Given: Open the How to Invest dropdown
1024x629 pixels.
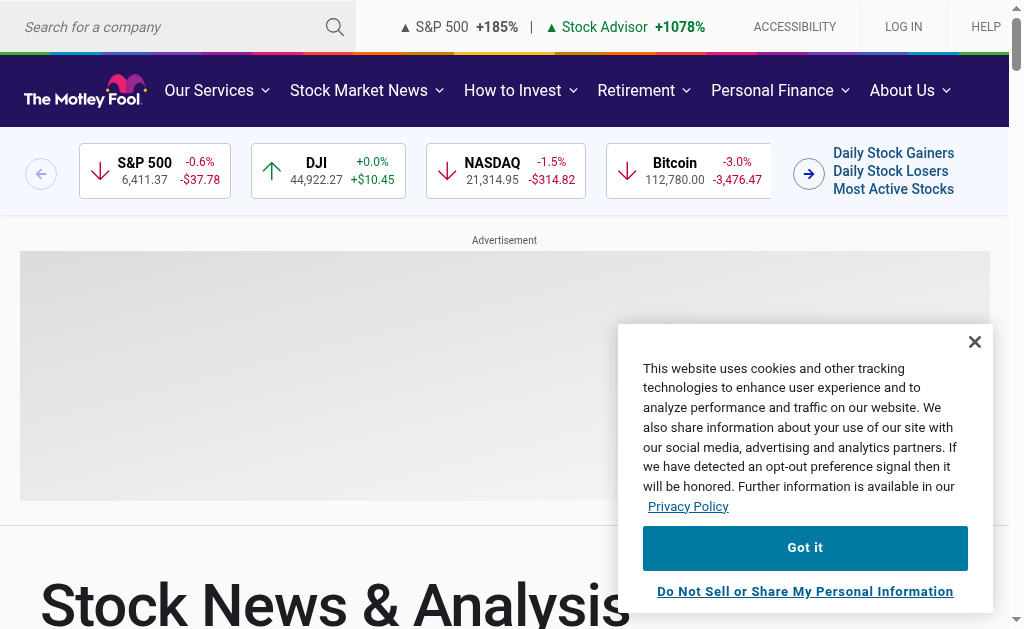Looking at the screenshot, I should (520, 90).
